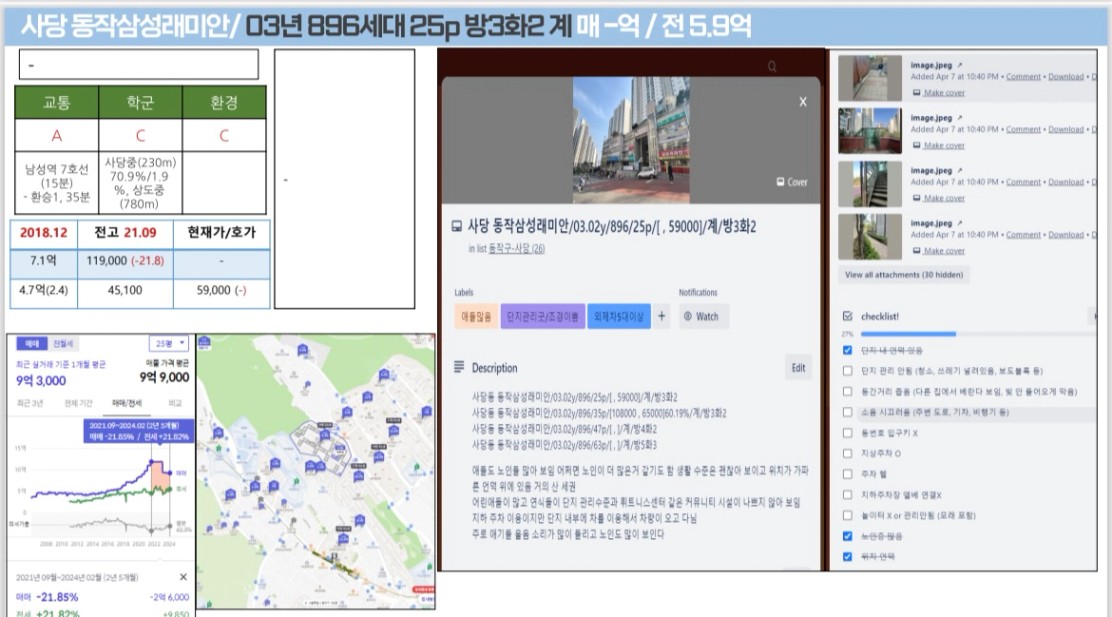Viewport: 1112px width, 617px height.
Task: Open the second attachment thumbnail
Action: [x=869, y=130]
